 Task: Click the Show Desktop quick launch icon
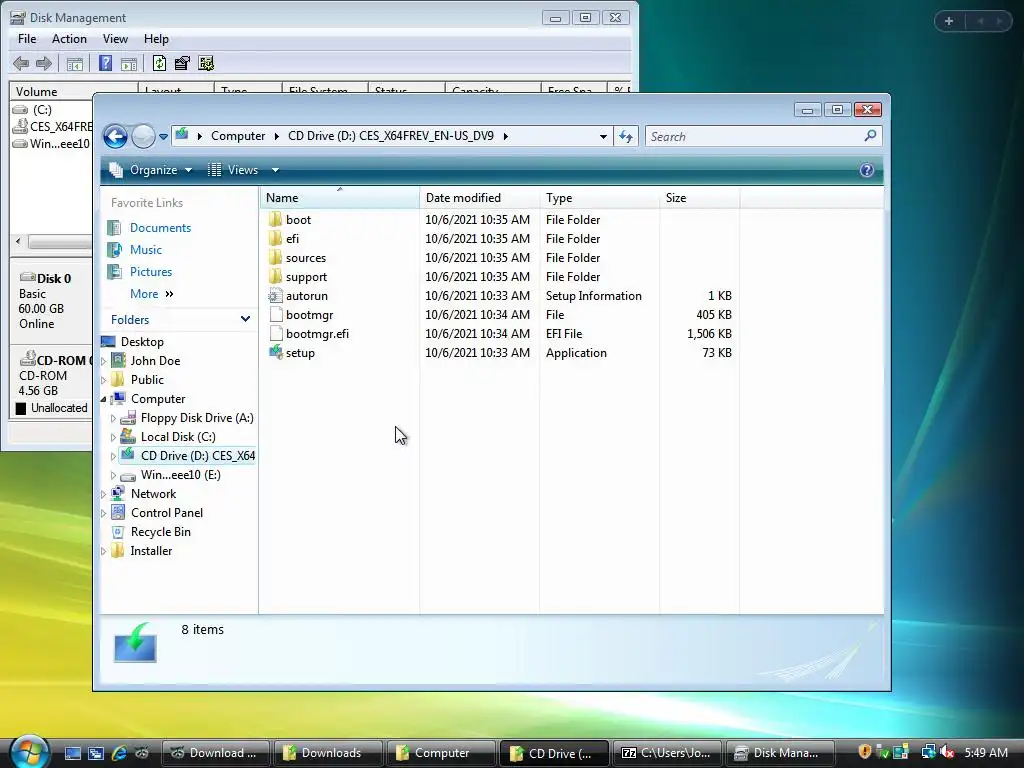pyautogui.click(x=72, y=753)
